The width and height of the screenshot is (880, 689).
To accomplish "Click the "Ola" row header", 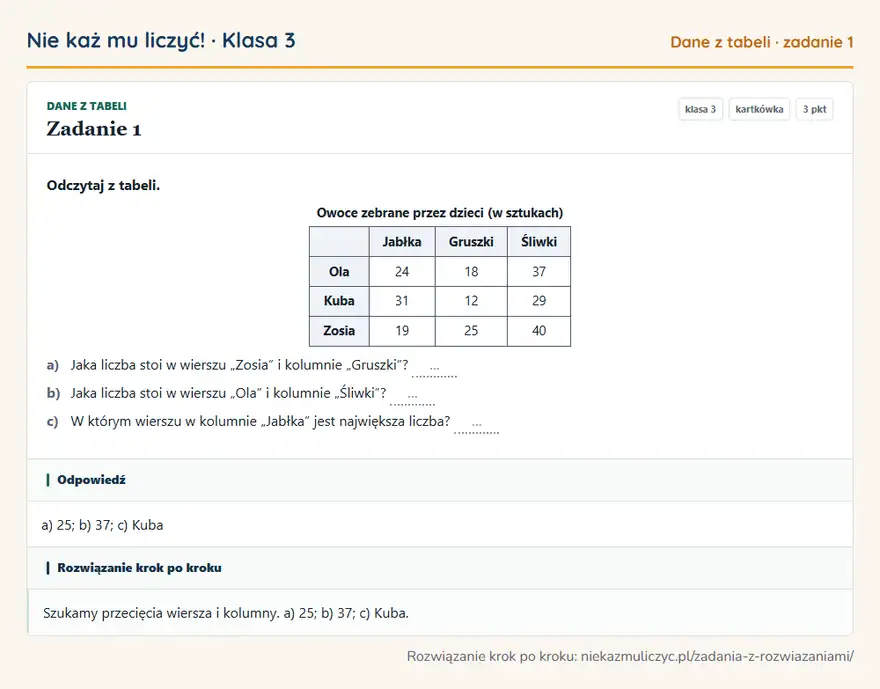I will pos(339,272).
